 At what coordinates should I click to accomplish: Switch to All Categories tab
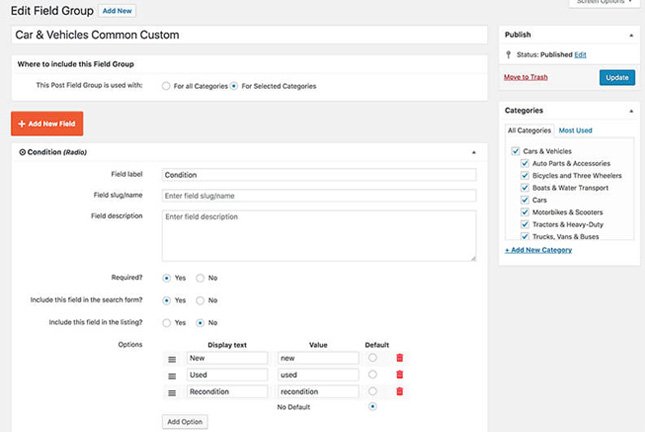(529, 130)
